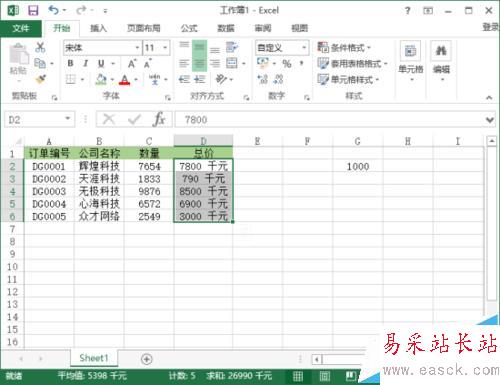Collapse the ribbon with the caret
The image size is (500, 385).
(489, 97)
